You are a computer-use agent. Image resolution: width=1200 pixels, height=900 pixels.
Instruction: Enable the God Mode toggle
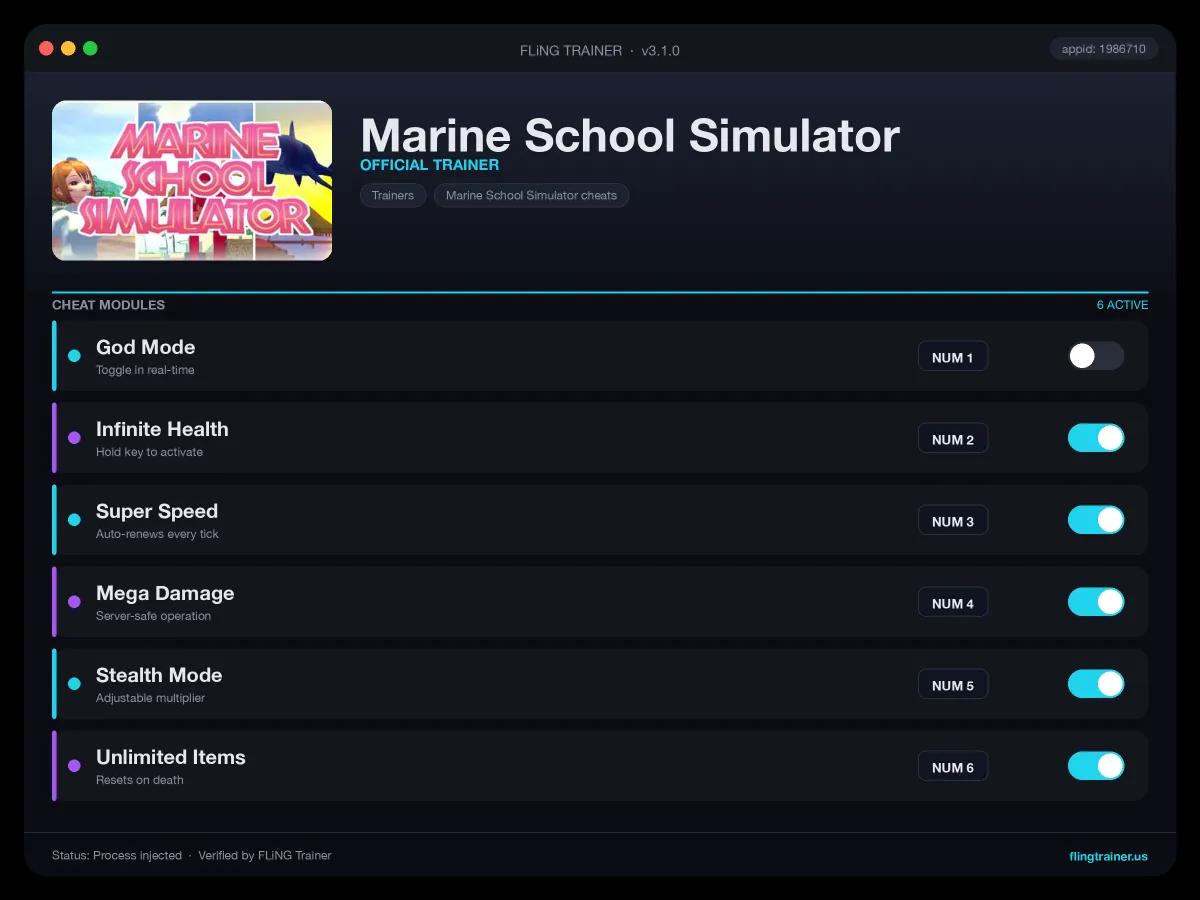click(1096, 356)
